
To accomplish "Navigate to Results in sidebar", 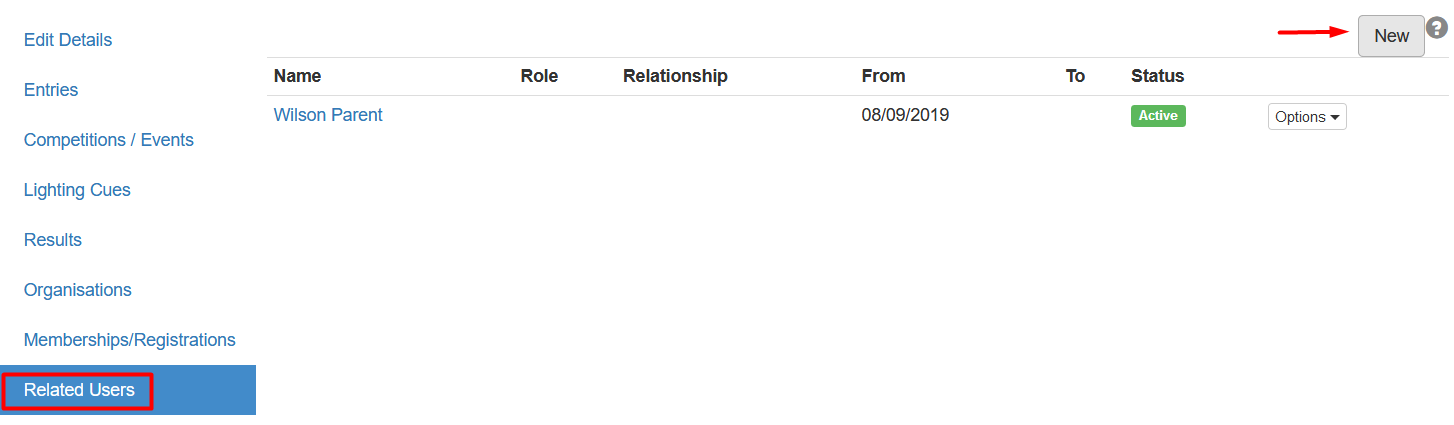I will click(53, 240).
